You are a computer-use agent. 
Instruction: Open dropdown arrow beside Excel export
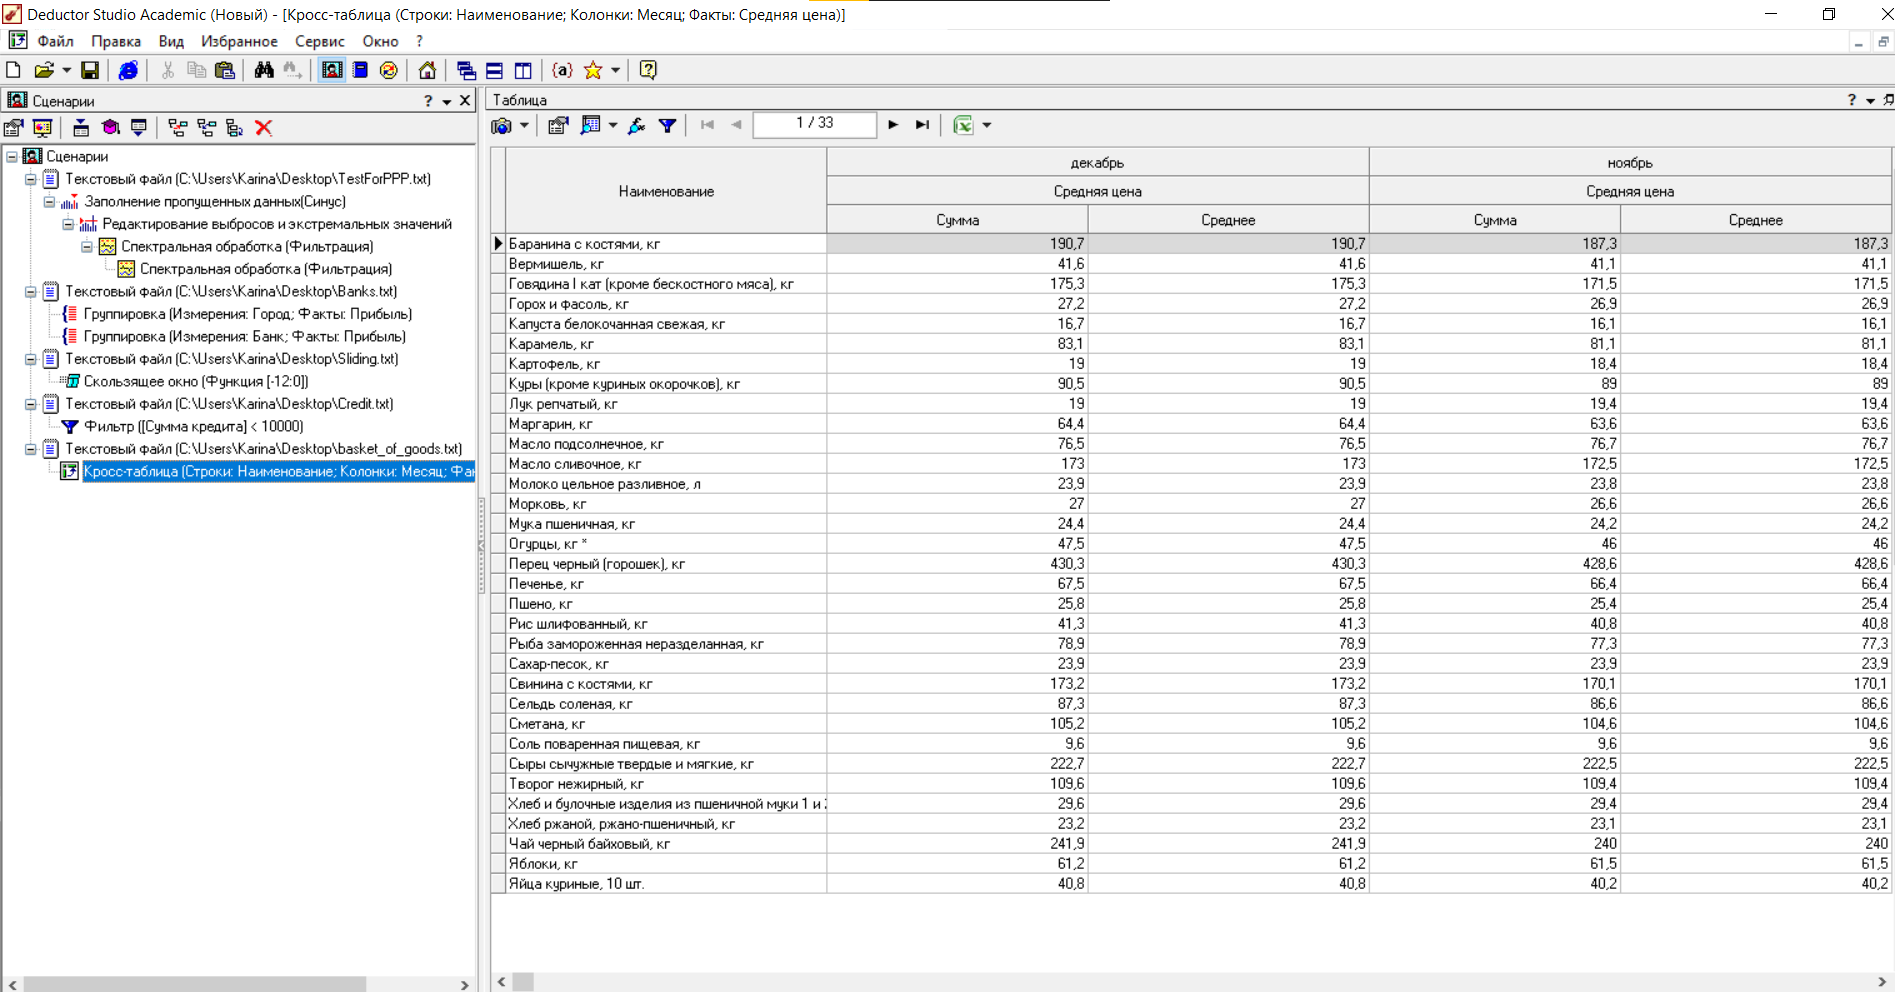point(987,125)
